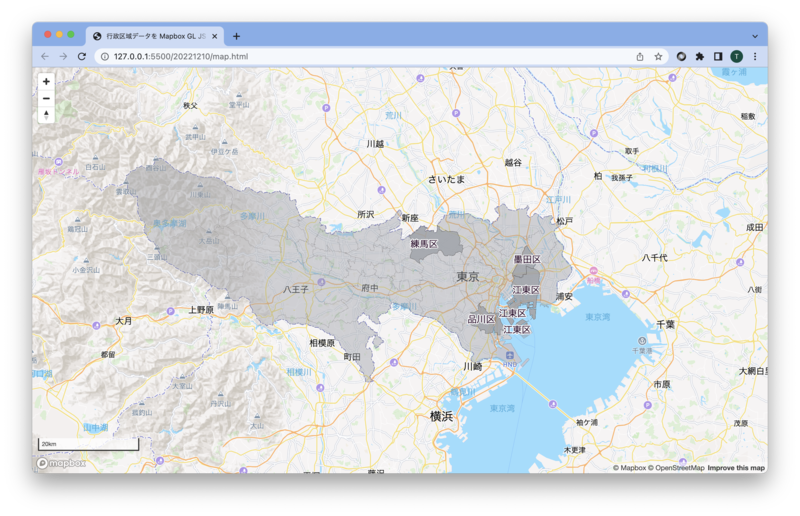Go forward in browser history
This screenshot has width=800, height=516.
pyautogui.click(x=63, y=57)
